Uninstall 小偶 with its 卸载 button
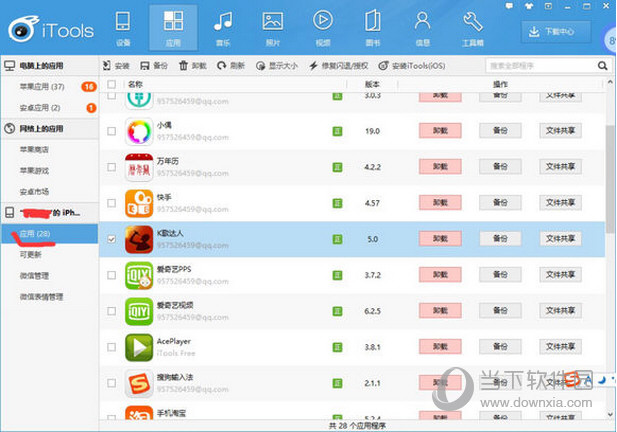 [x=440, y=131]
